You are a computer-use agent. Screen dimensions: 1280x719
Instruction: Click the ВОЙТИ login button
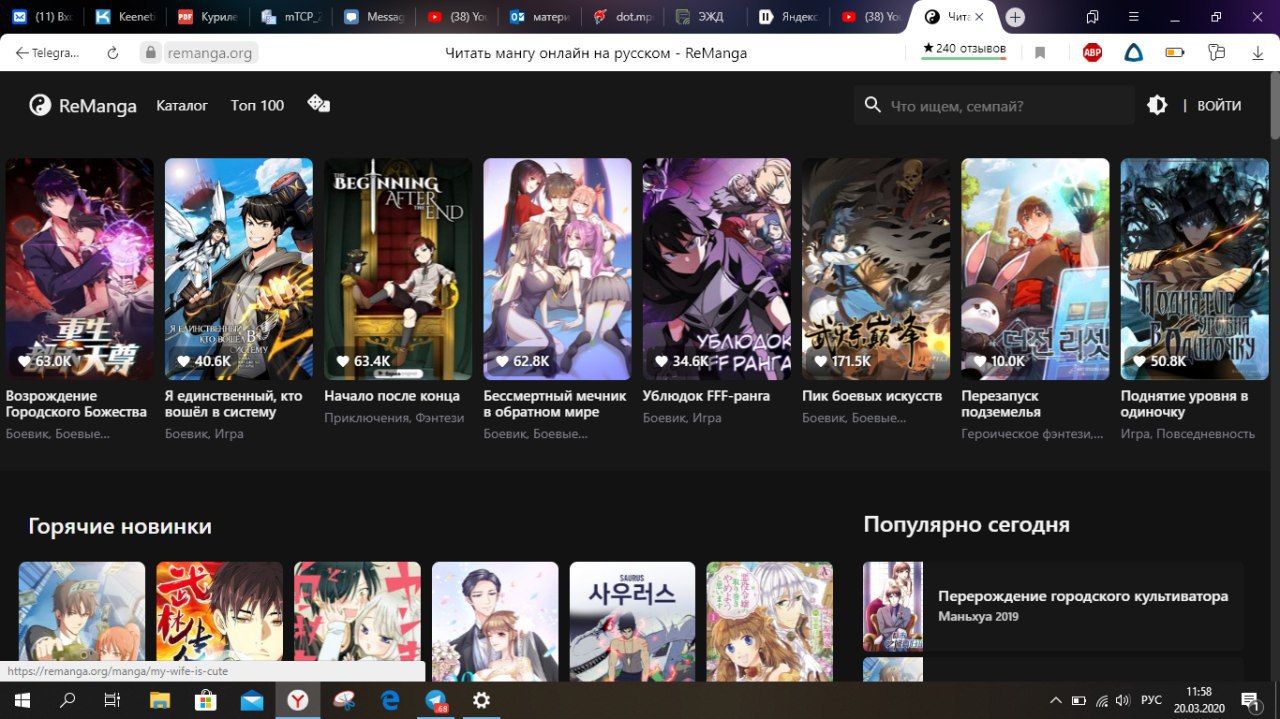pos(1219,105)
